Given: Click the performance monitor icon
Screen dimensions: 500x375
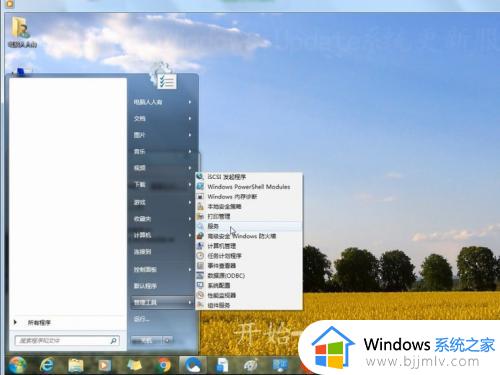Looking at the screenshot, I should point(200,295).
